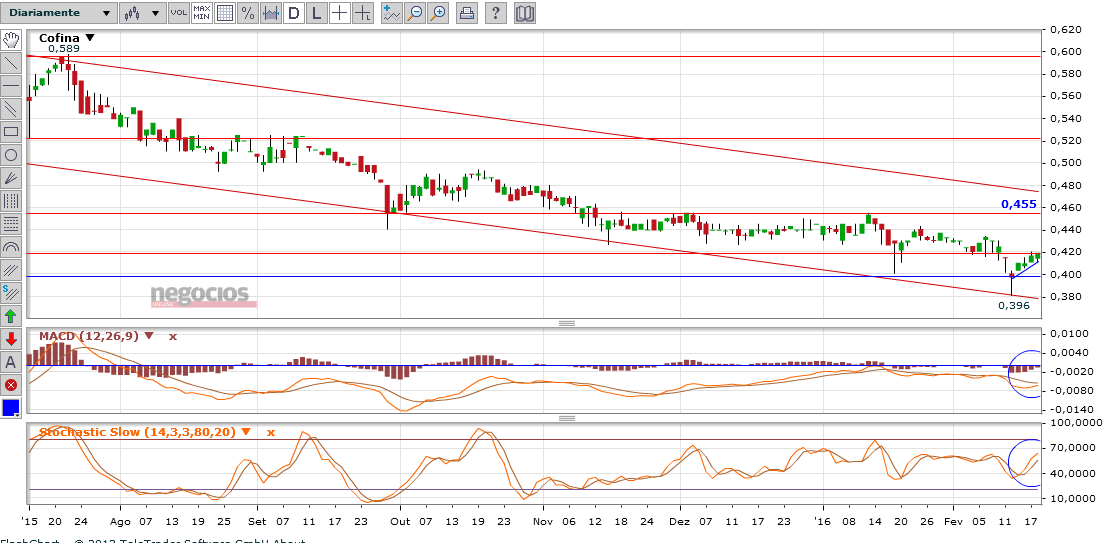Open the blue drawing color picker
The width and height of the screenshot is (1110, 543).
[11, 408]
